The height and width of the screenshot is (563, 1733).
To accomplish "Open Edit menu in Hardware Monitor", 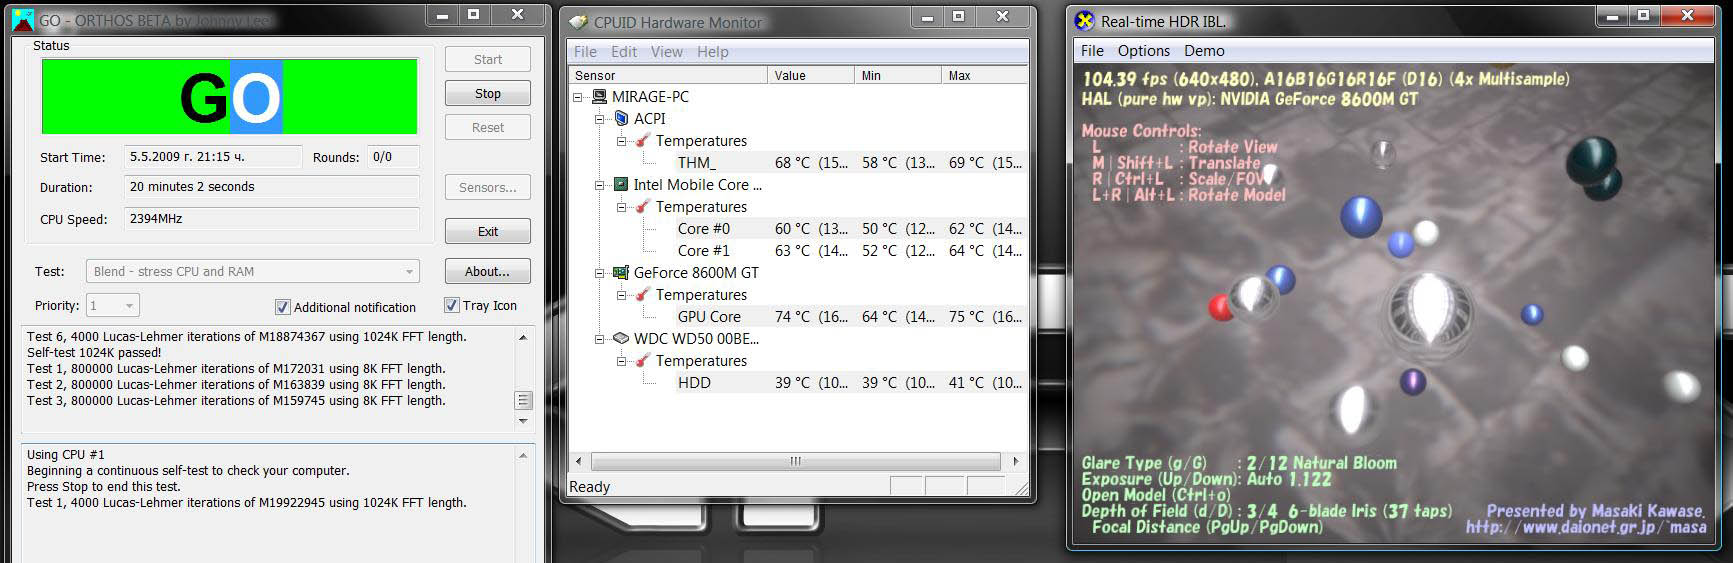I will (624, 52).
